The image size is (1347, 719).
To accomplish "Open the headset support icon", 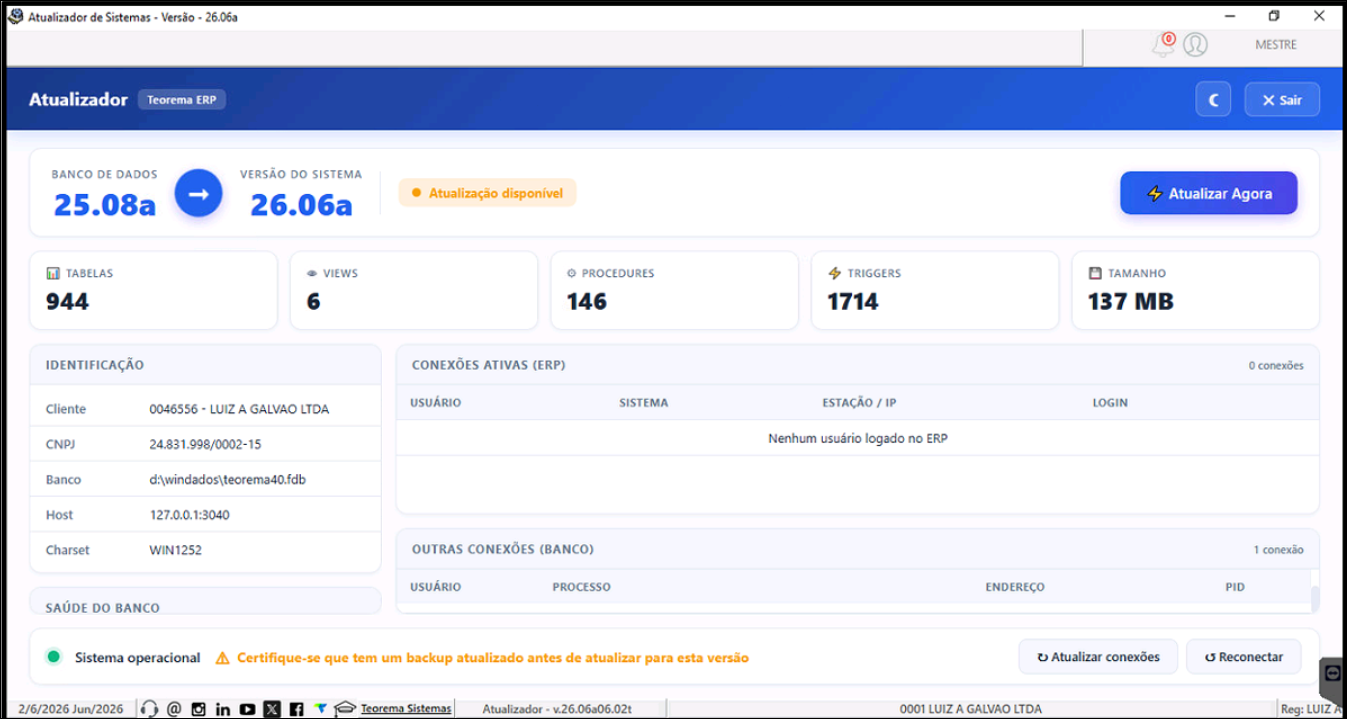I will [x=150, y=709].
